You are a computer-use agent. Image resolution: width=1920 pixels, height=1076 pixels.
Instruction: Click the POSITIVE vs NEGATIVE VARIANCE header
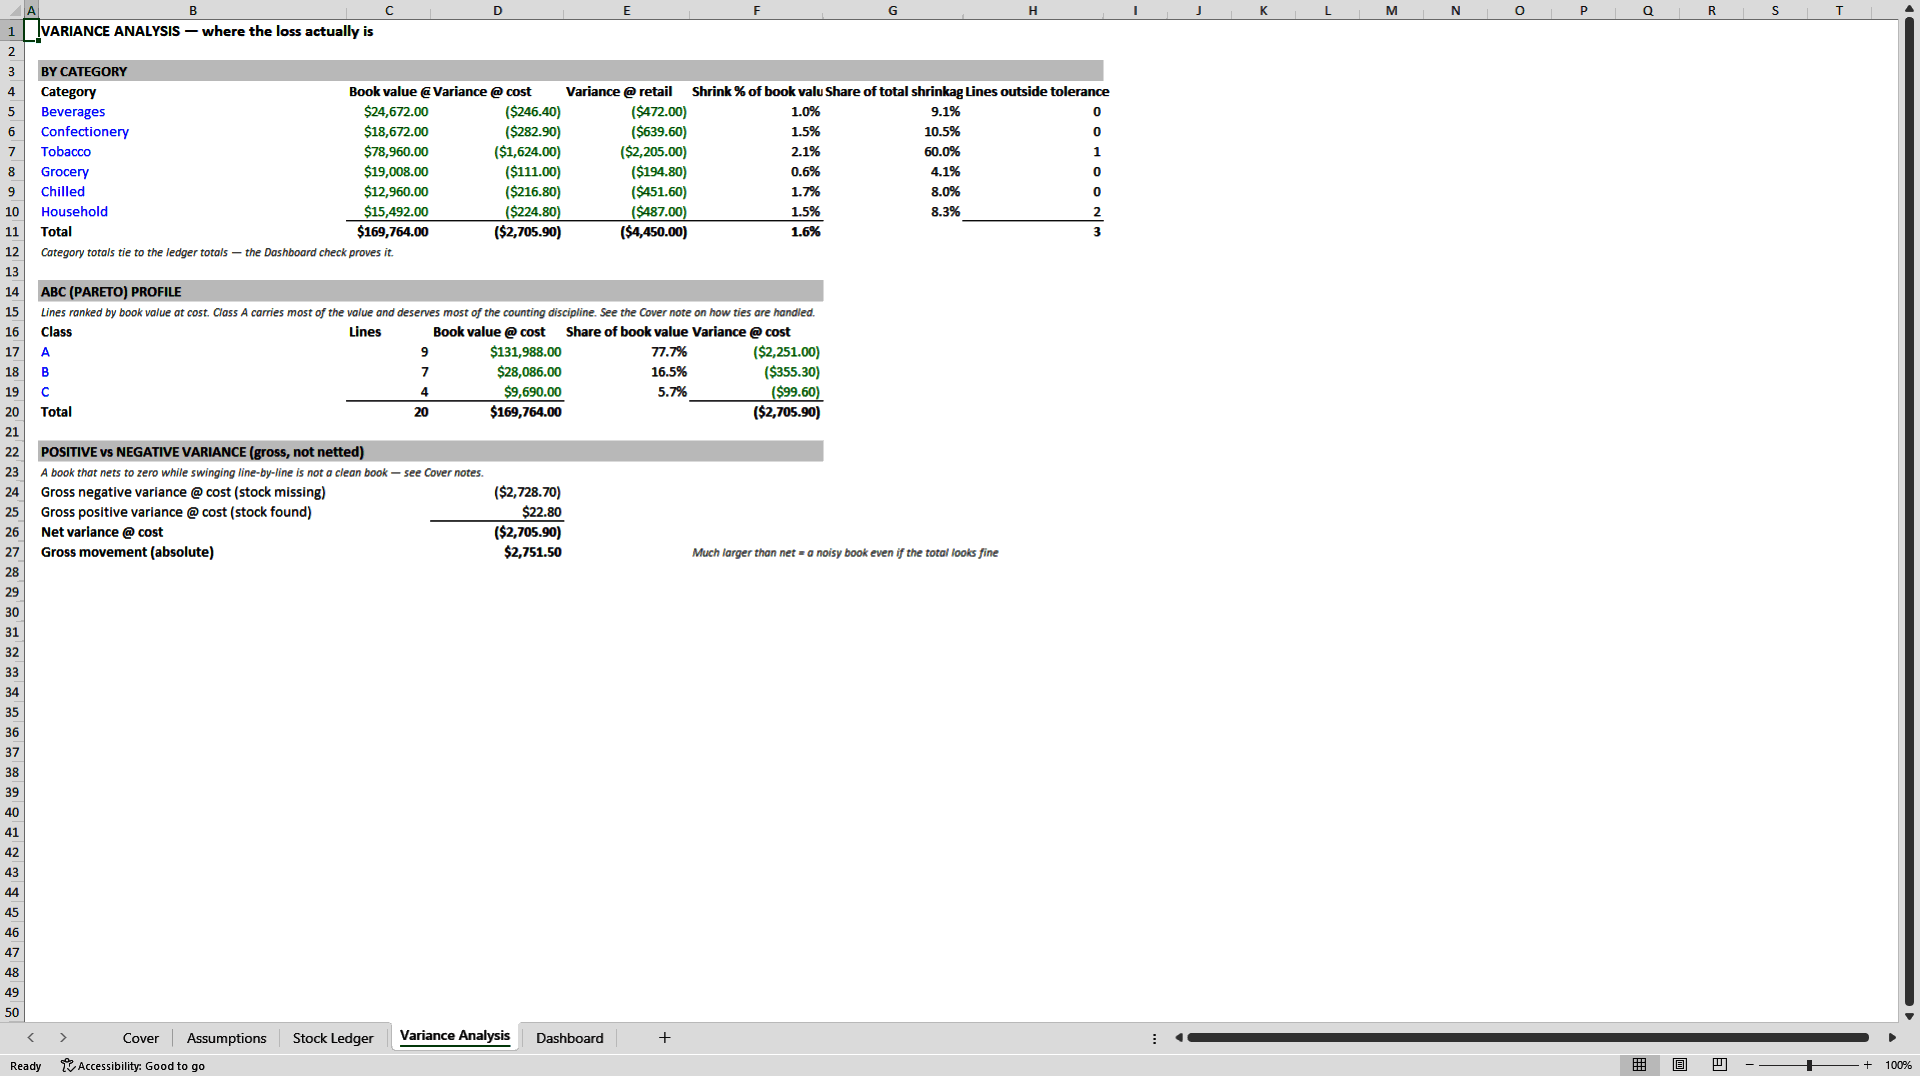point(430,452)
